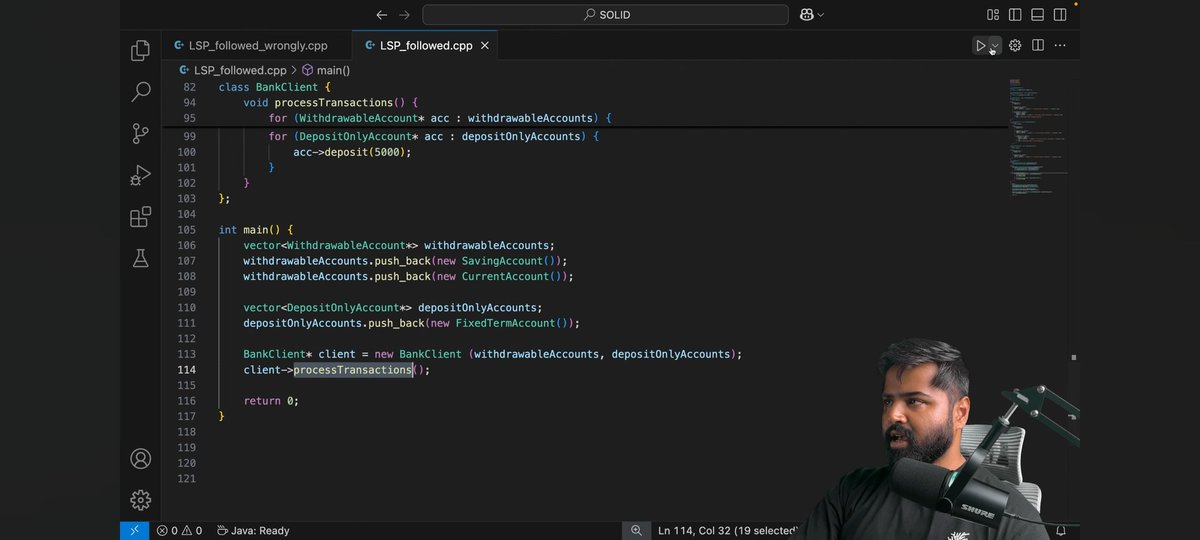The width and height of the screenshot is (1200, 540).
Task: Open the remote window indicator
Action: coord(134,530)
